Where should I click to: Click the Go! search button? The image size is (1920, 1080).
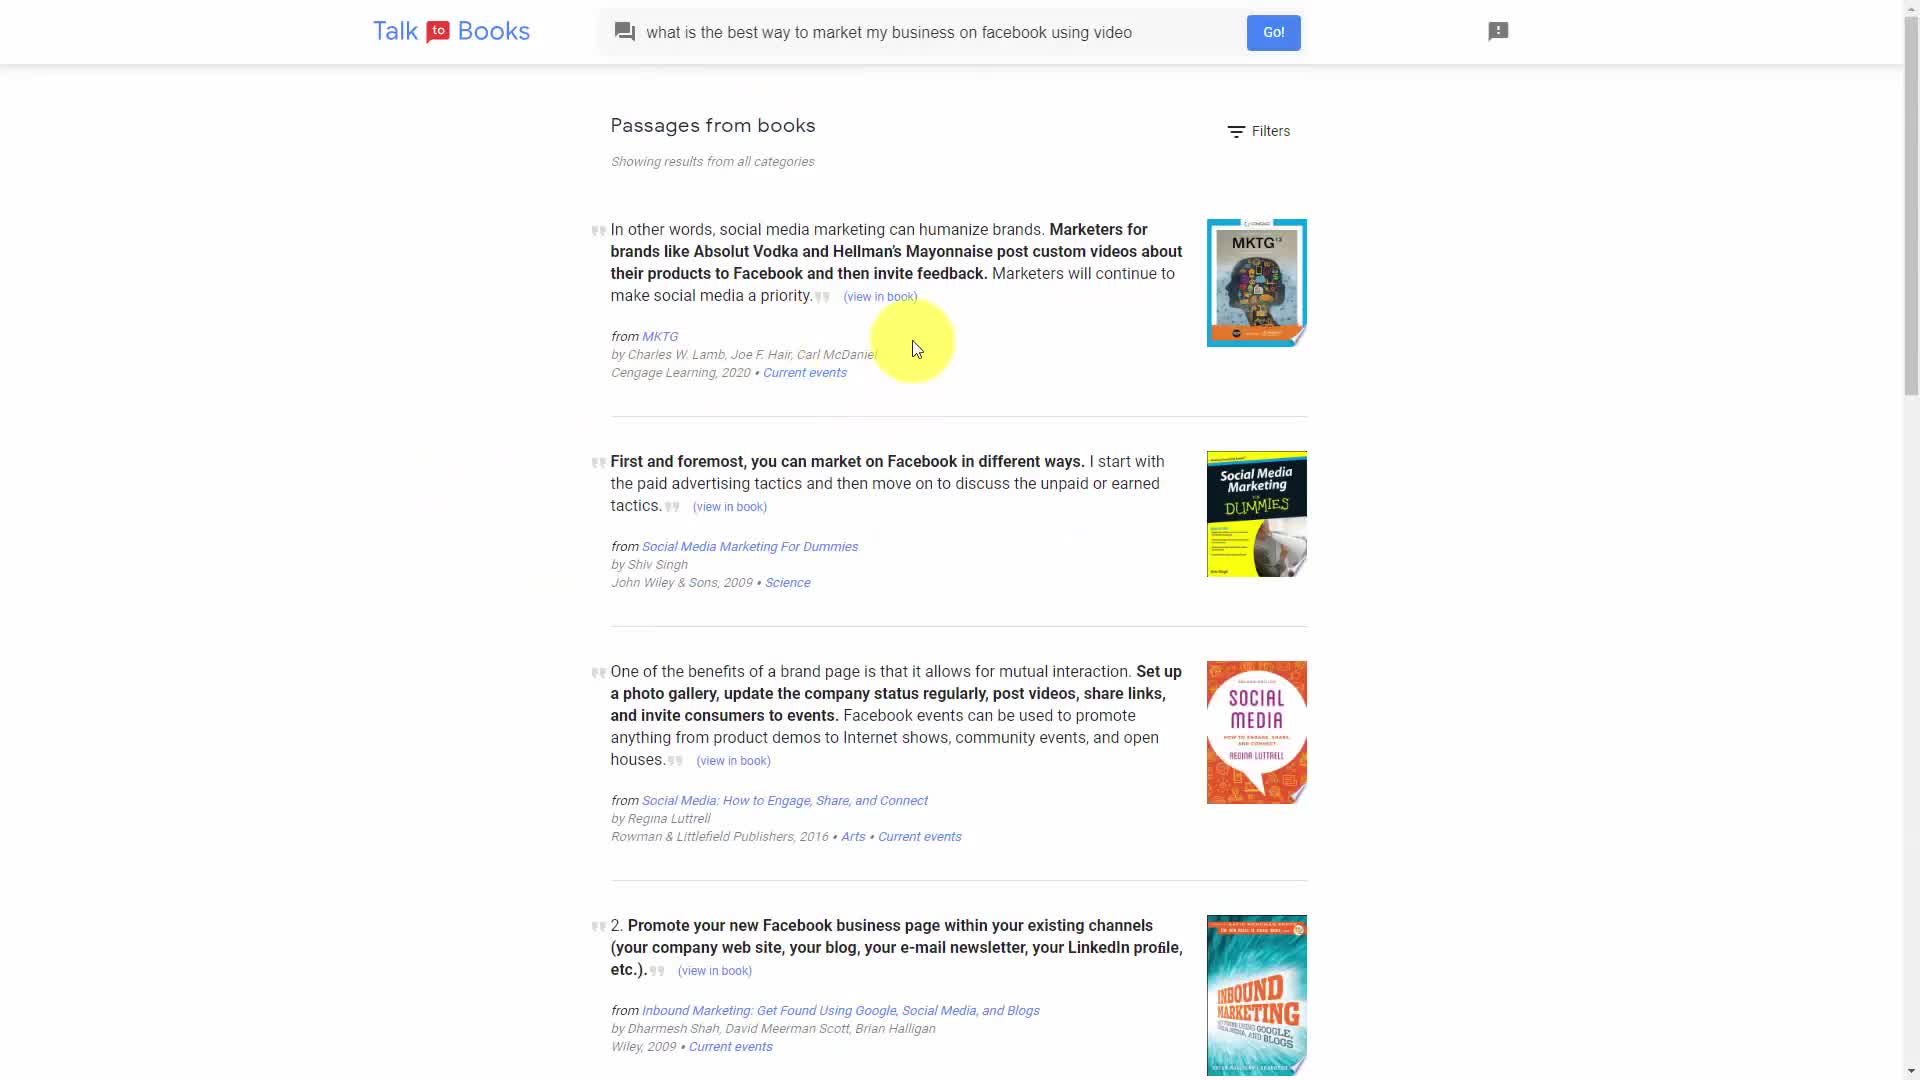pyautogui.click(x=1273, y=32)
